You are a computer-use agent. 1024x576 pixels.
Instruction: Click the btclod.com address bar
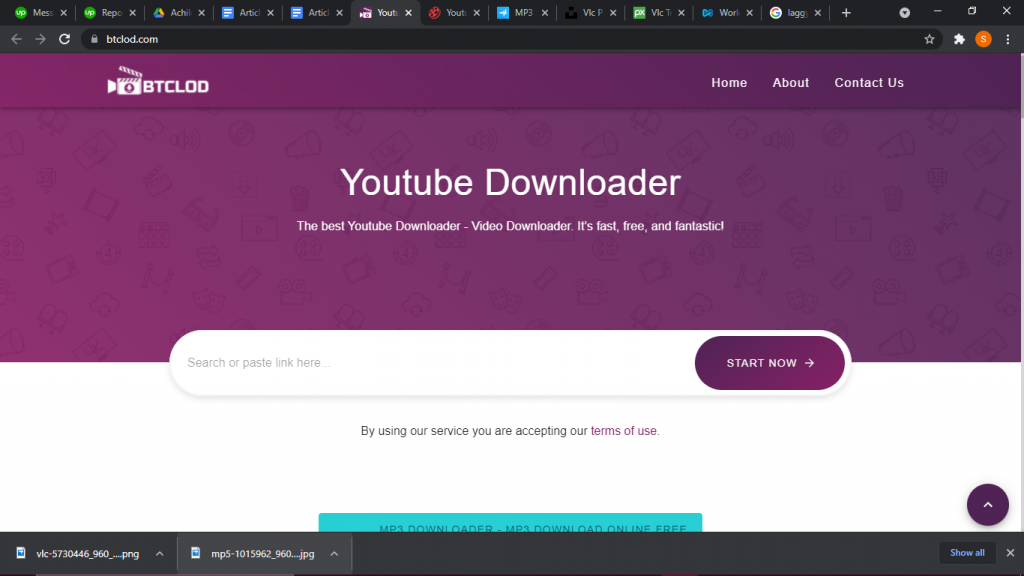click(509, 39)
